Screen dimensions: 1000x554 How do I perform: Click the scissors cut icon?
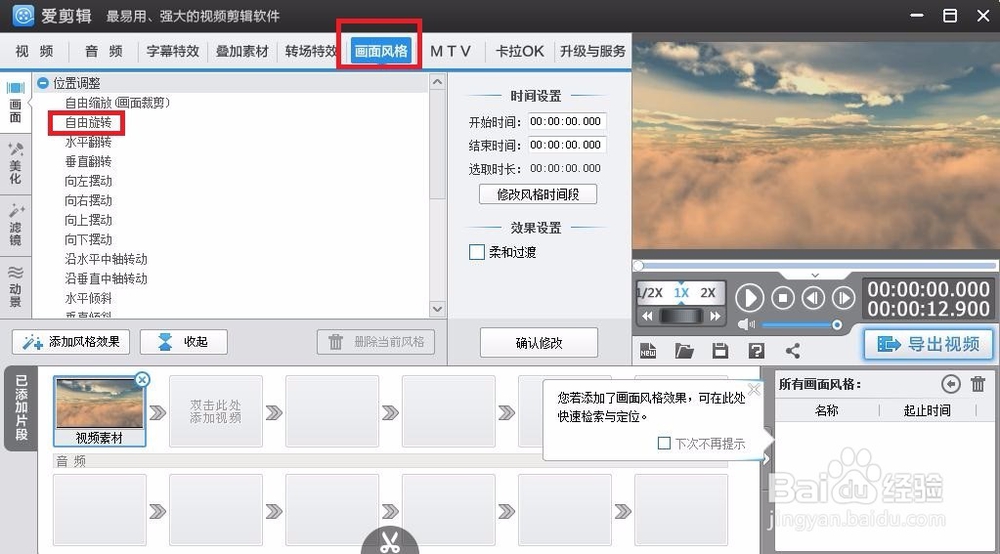(390, 542)
